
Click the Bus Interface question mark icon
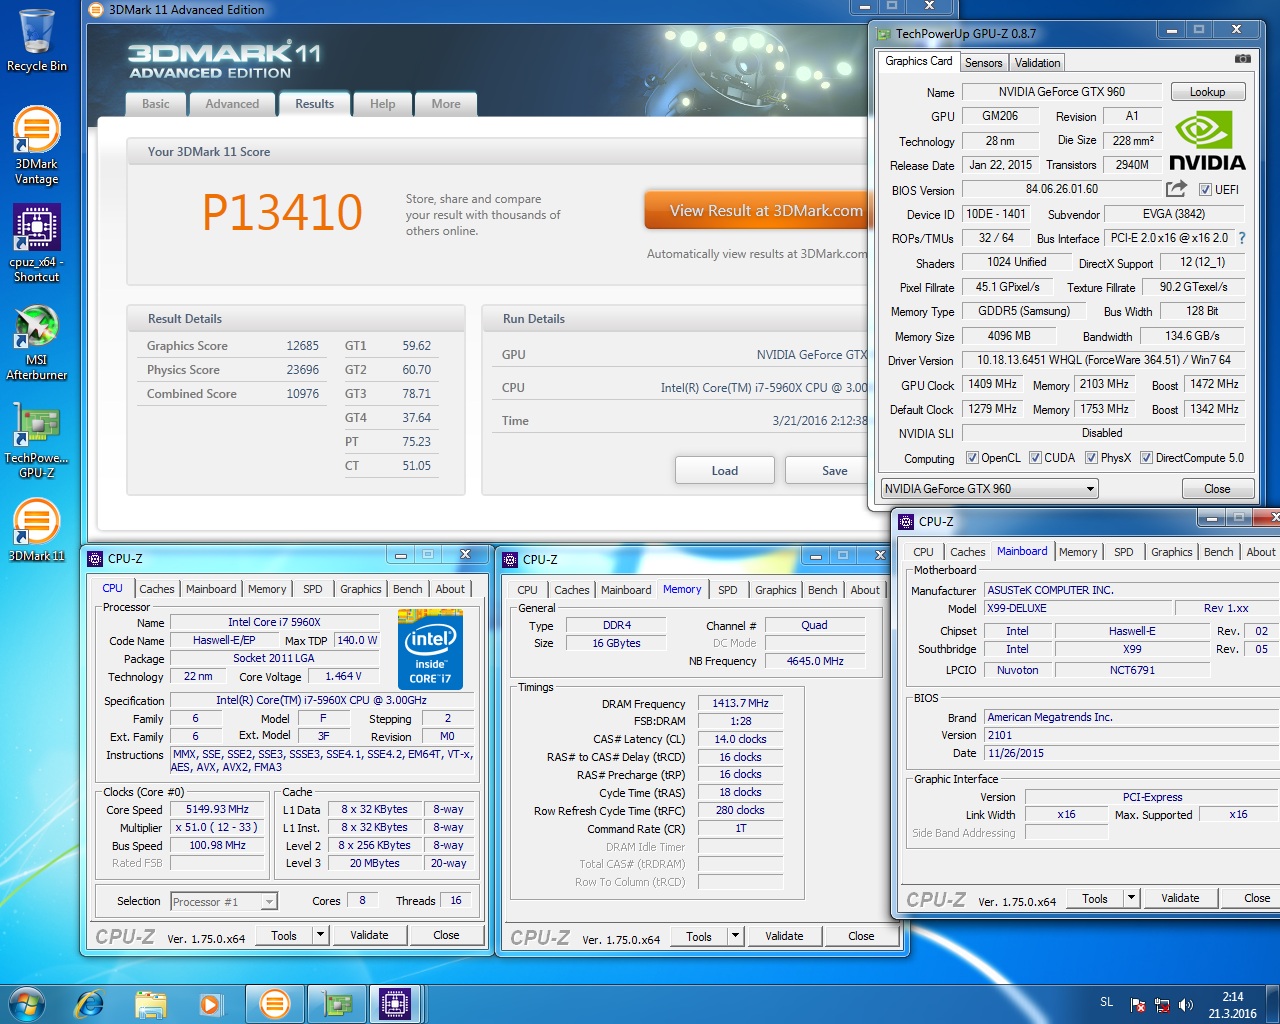[1242, 238]
